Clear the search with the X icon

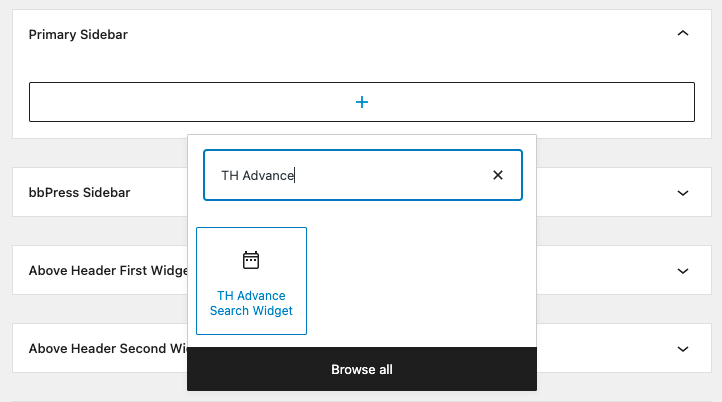pos(497,175)
